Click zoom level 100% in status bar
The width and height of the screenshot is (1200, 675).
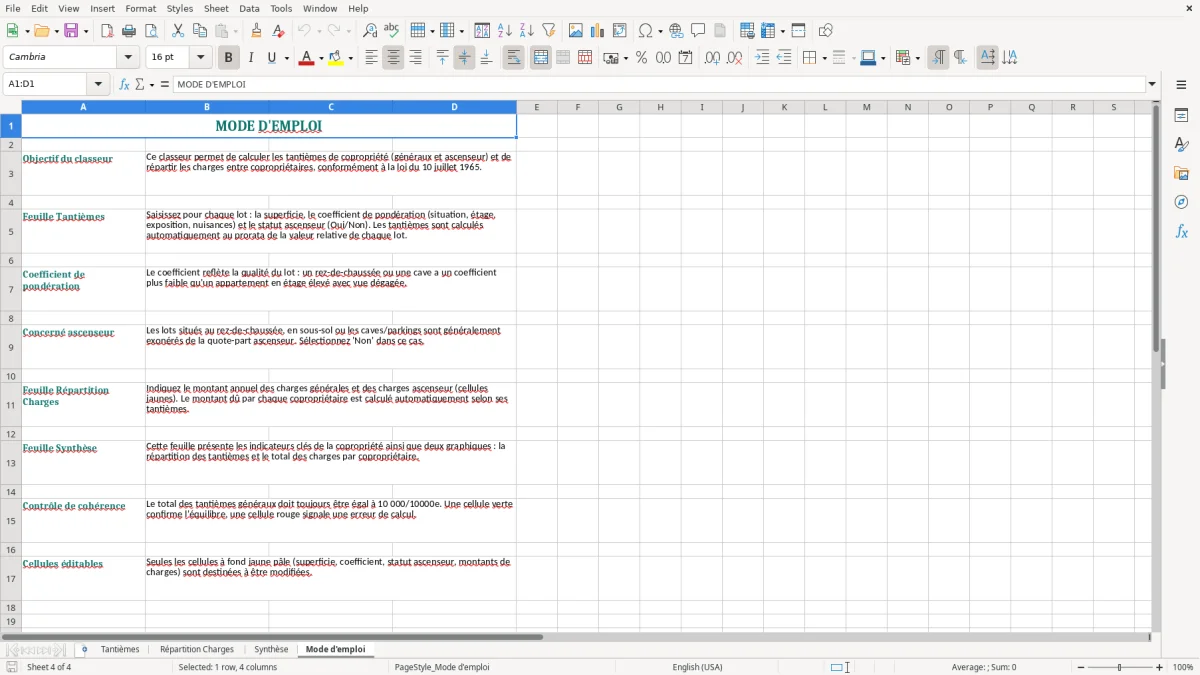(x=1183, y=667)
